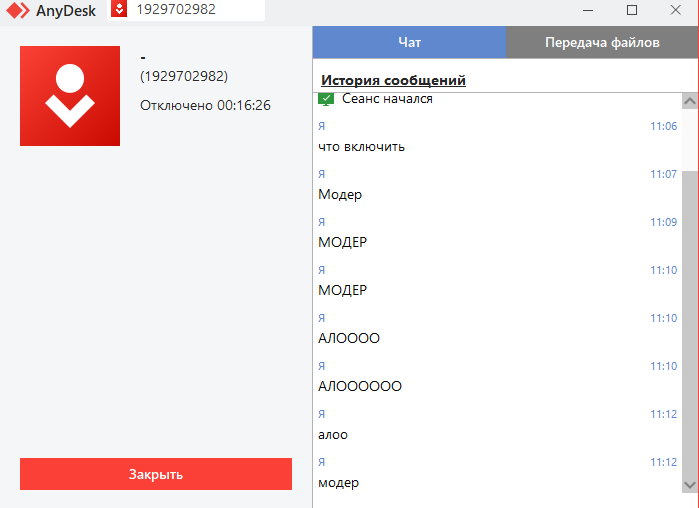
Task: Click the chat history scrollbar thumb
Action: point(690,323)
